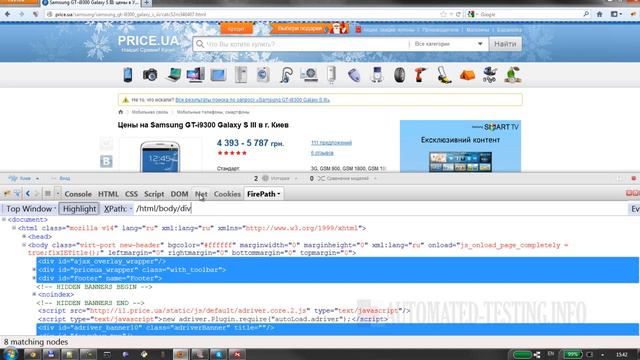Switch to the Cookies tab
The image size is (640, 360).
pyautogui.click(x=227, y=194)
